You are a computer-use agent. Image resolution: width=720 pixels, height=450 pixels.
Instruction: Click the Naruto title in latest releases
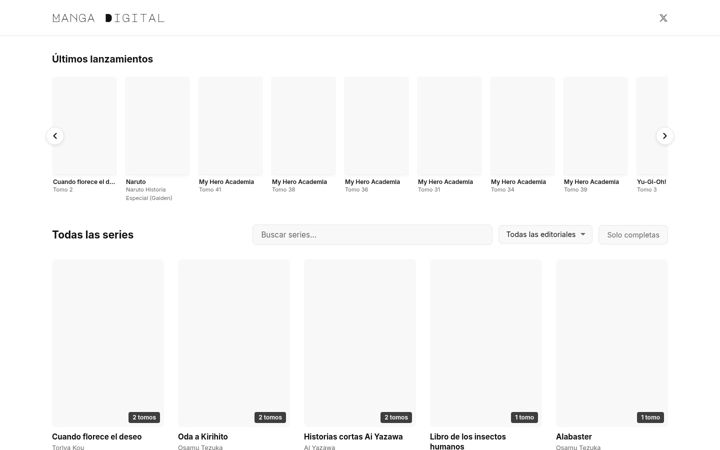pyautogui.click(x=136, y=182)
